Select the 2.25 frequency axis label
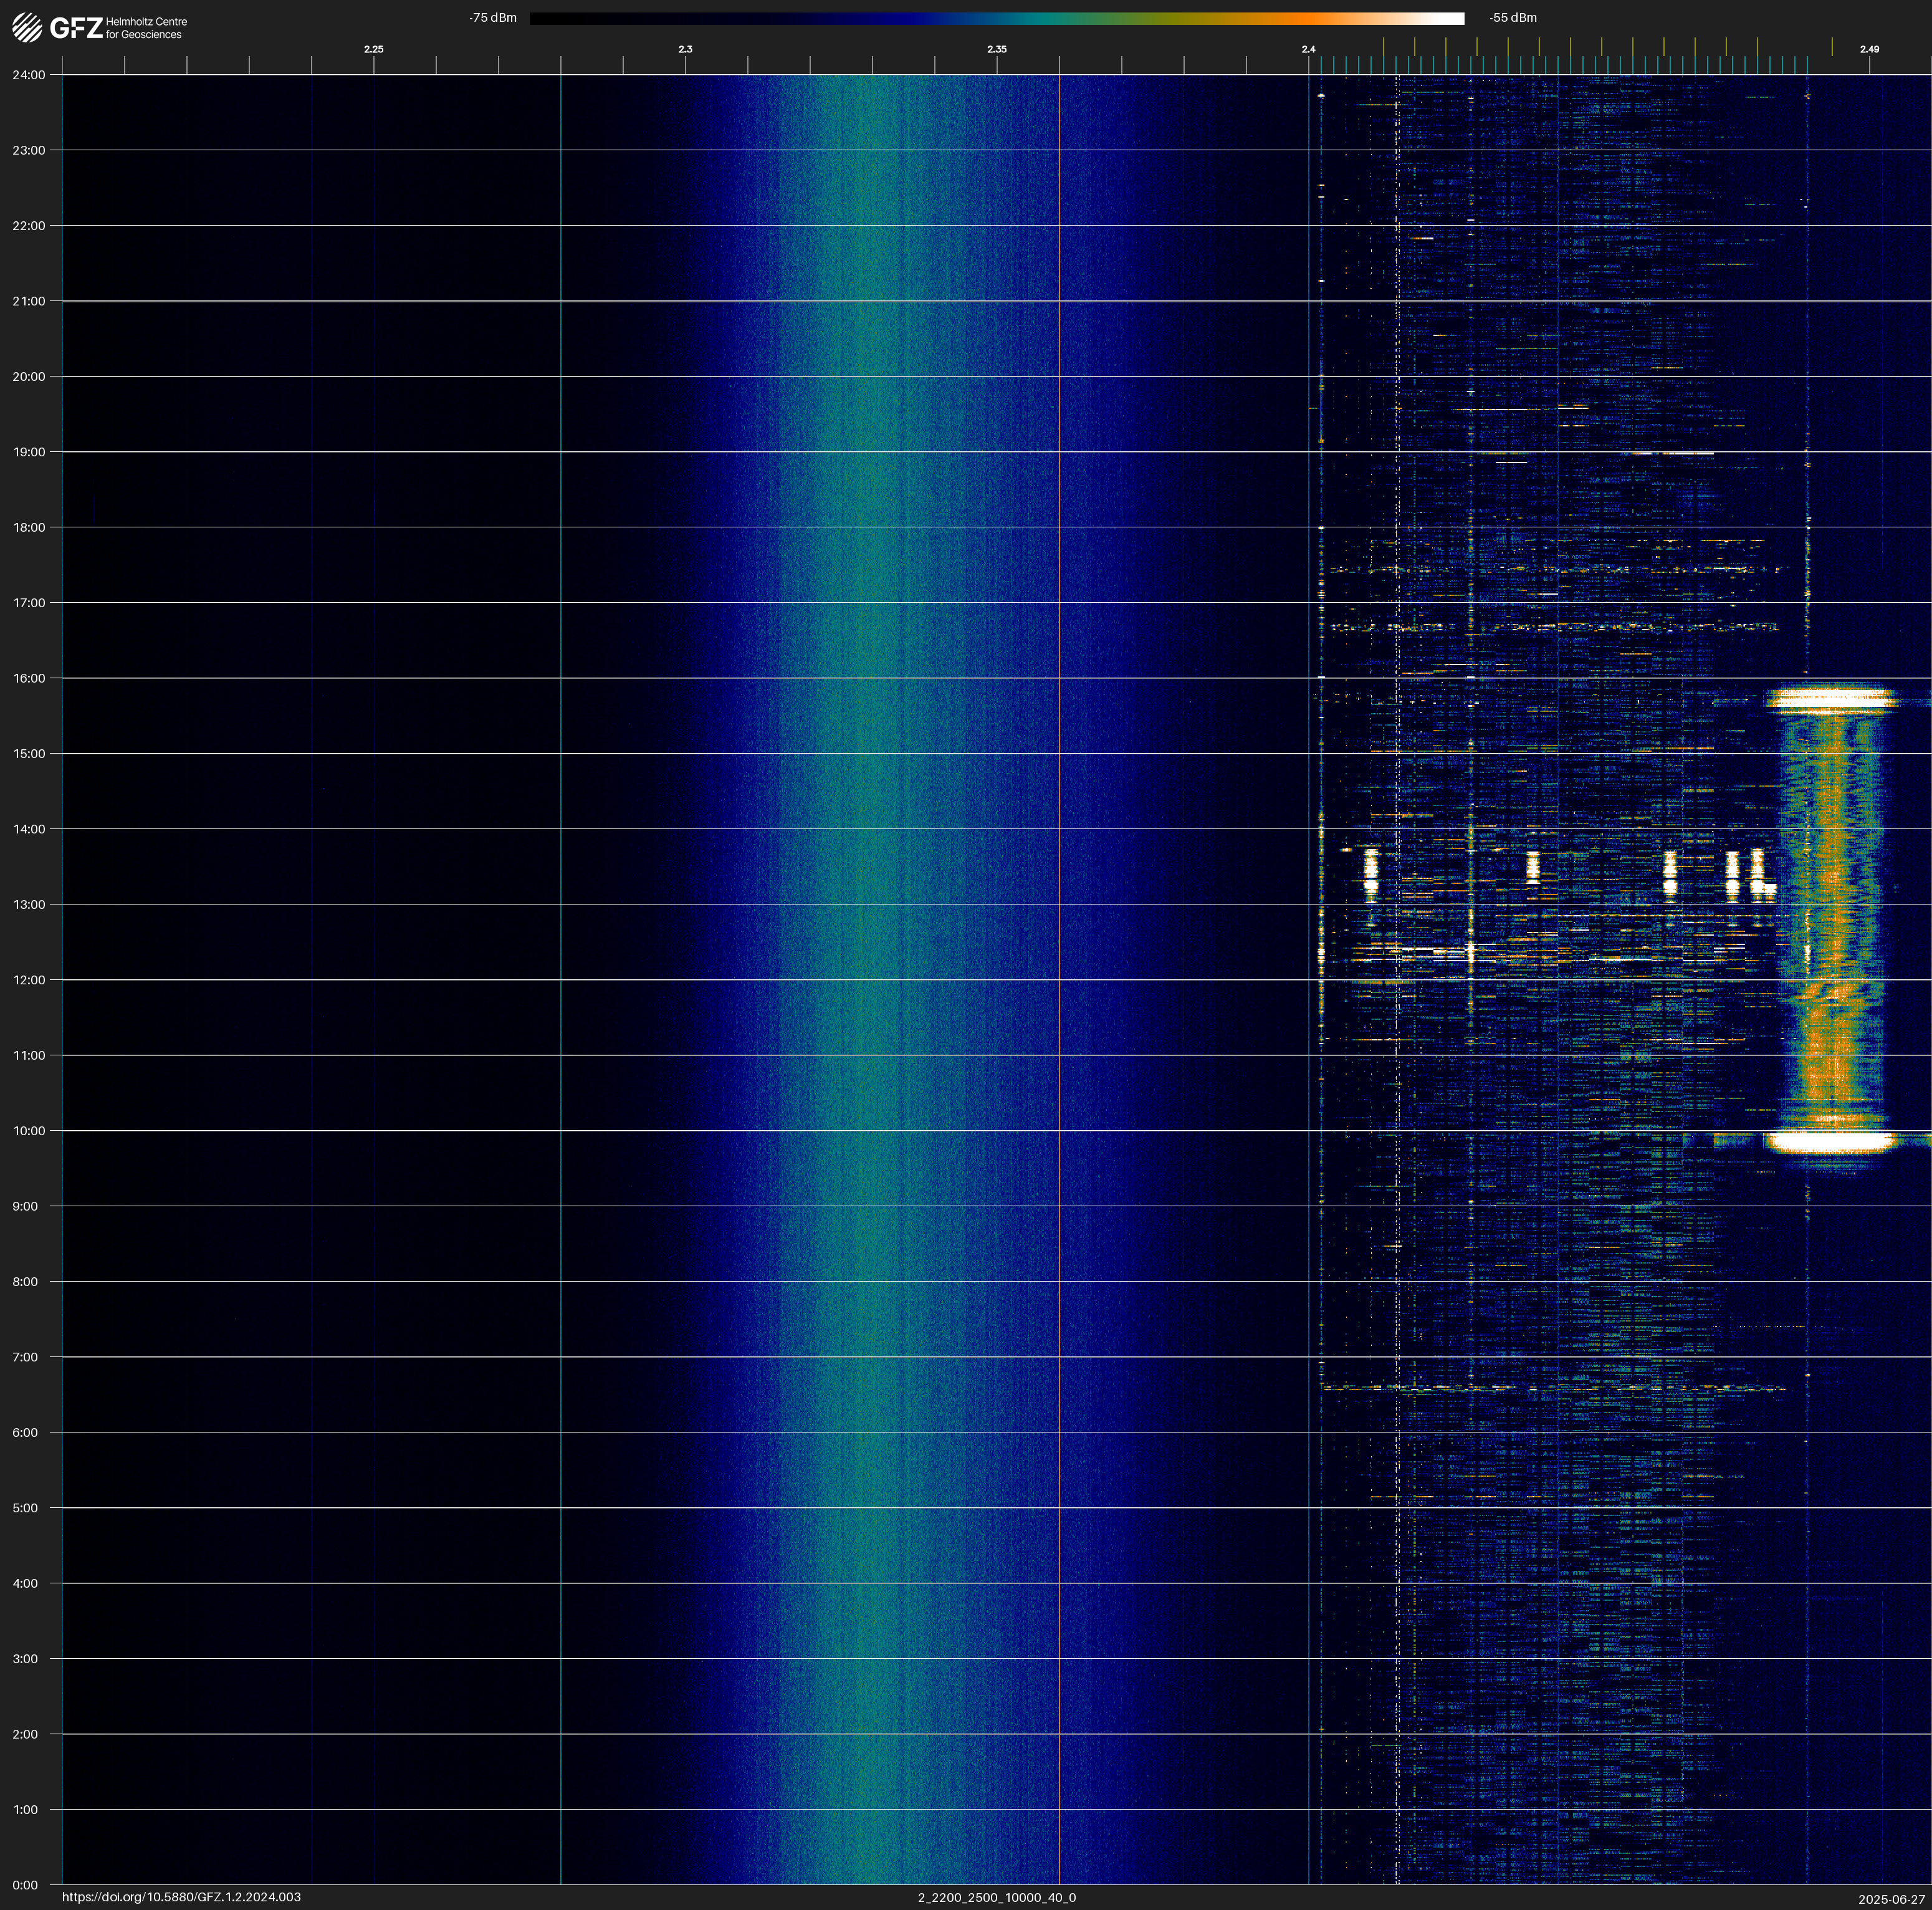 click(373, 49)
